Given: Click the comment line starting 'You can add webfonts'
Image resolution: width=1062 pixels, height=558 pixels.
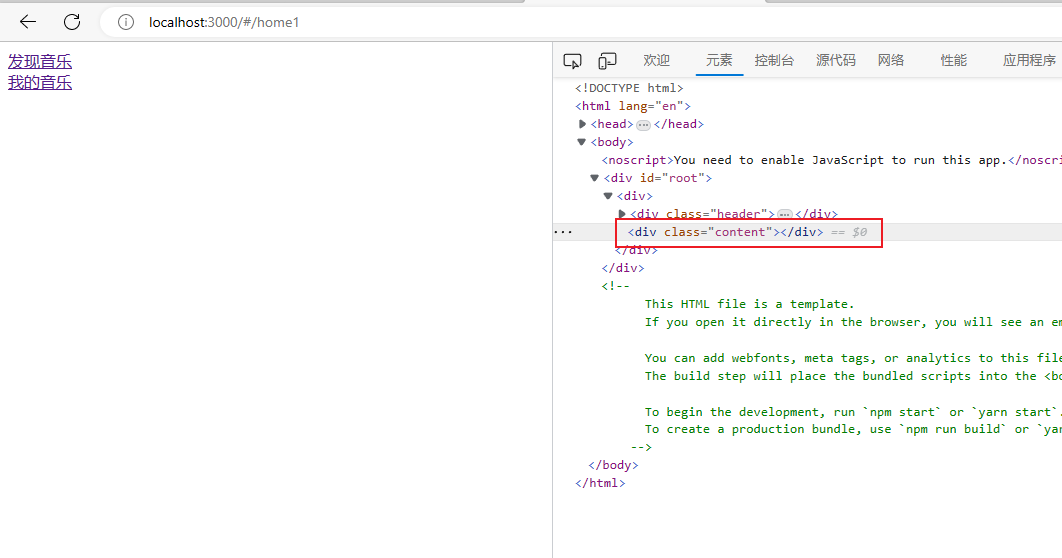Looking at the screenshot, I should tap(853, 358).
